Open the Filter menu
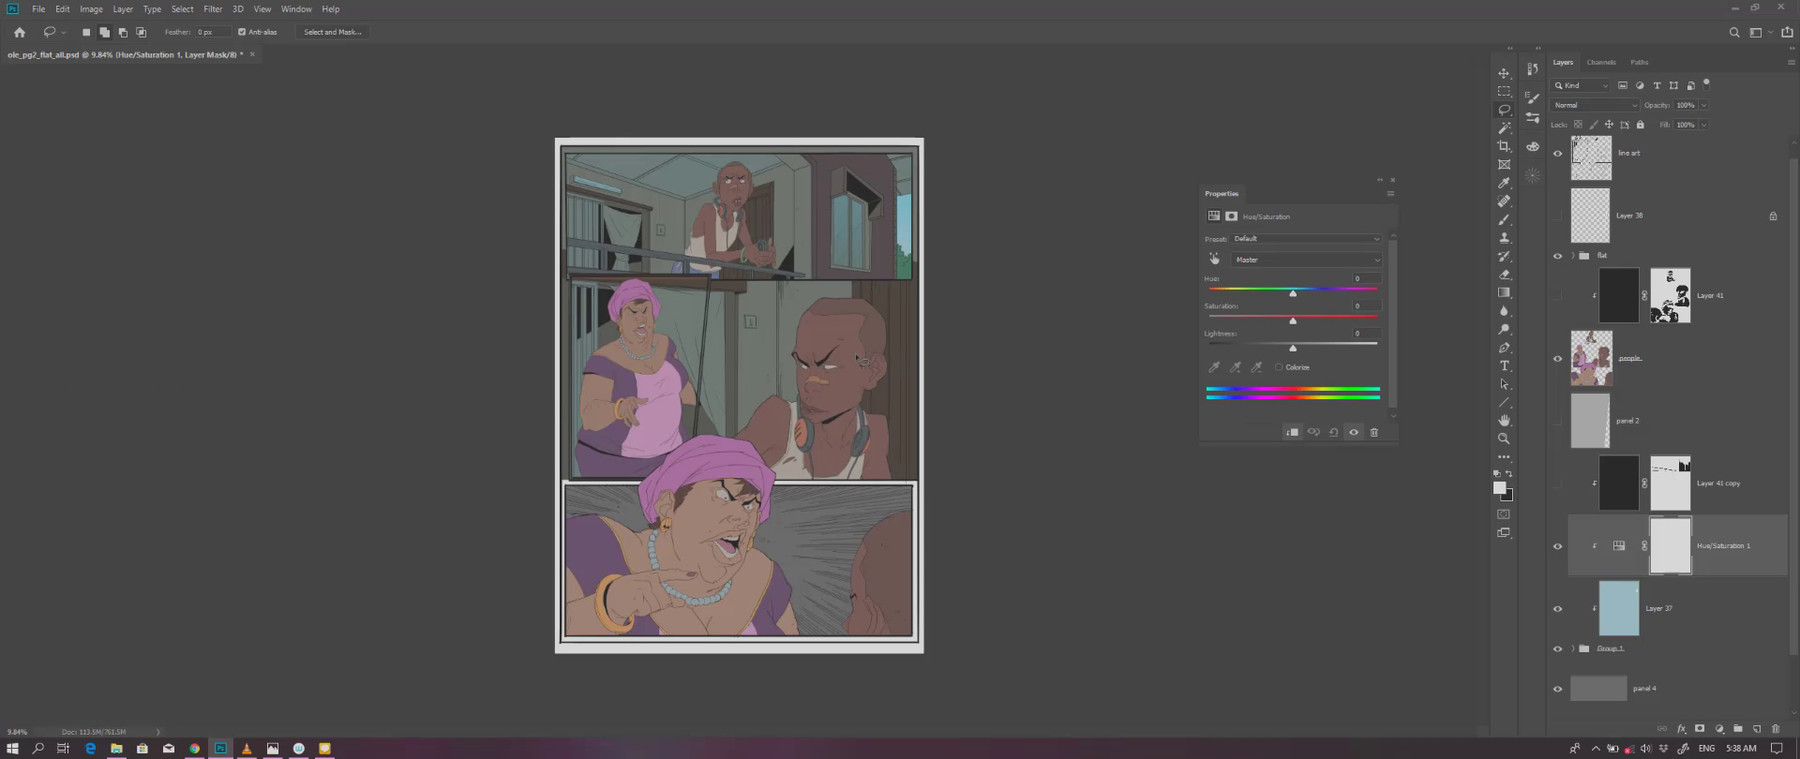1800x759 pixels. 213,9
